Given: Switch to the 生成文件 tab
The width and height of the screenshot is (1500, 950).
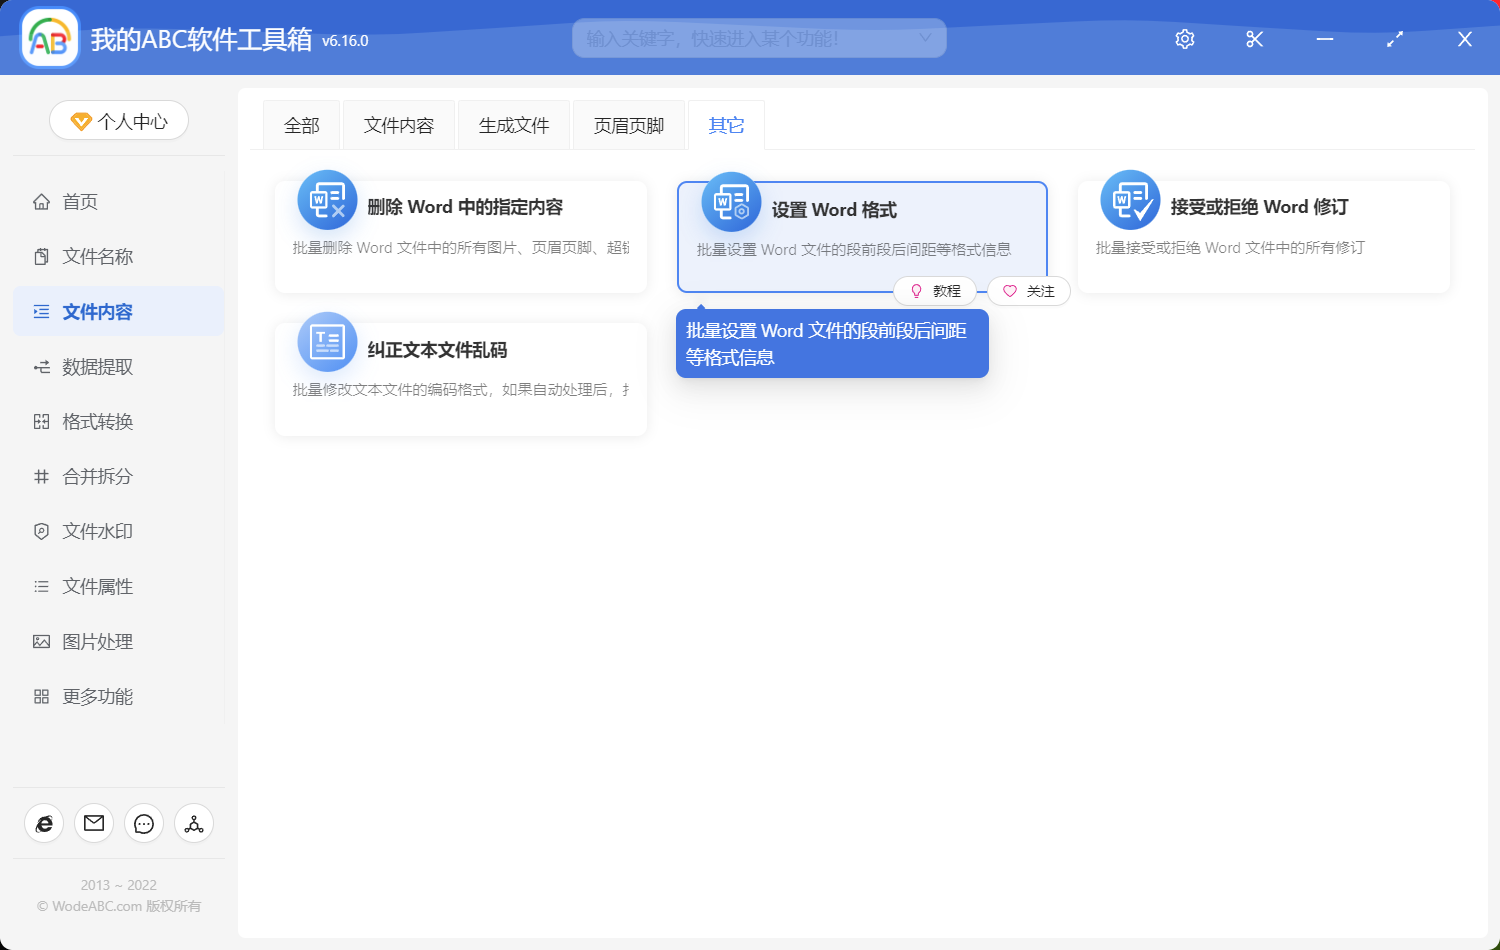Looking at the screenshot, I should click(x=513, y=124).
